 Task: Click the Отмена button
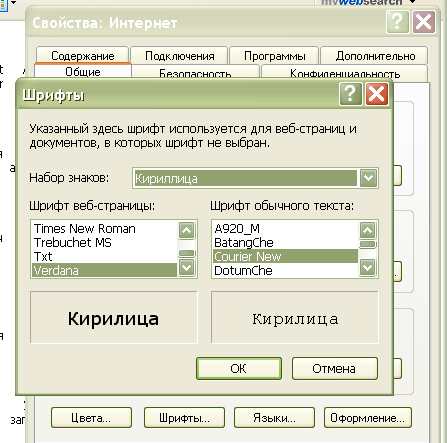click(334, 368)
